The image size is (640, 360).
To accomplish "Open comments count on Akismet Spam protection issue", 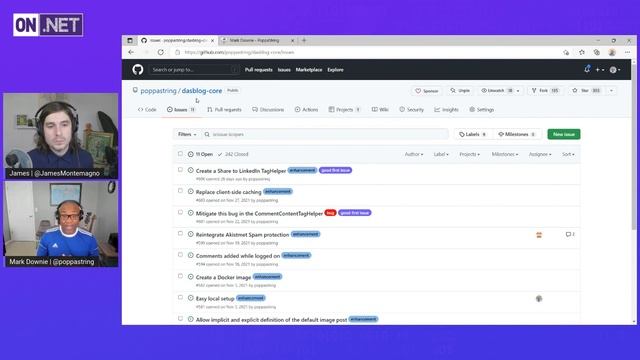I will [x=570, y=234].
